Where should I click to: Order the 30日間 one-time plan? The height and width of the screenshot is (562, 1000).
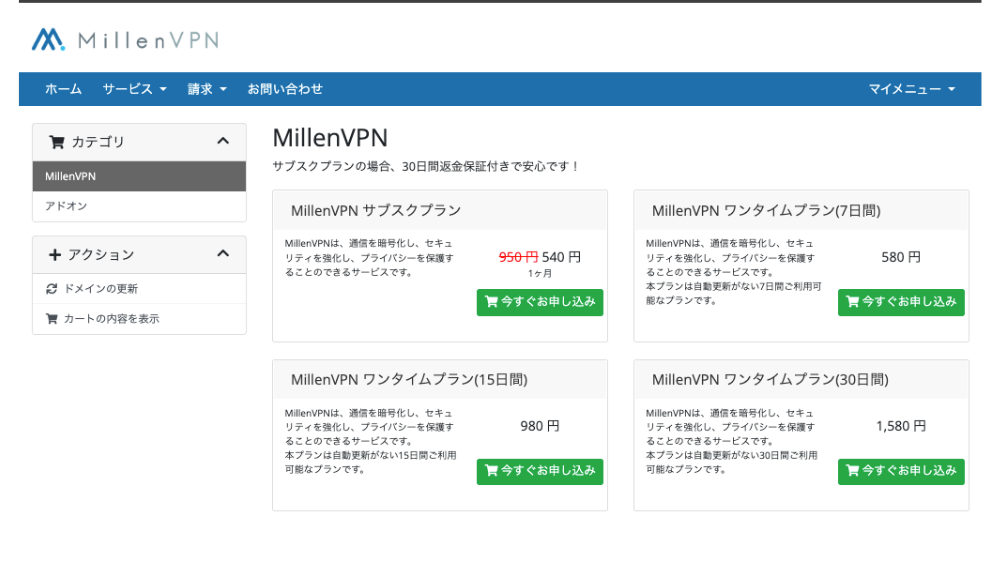click(901, 471)
